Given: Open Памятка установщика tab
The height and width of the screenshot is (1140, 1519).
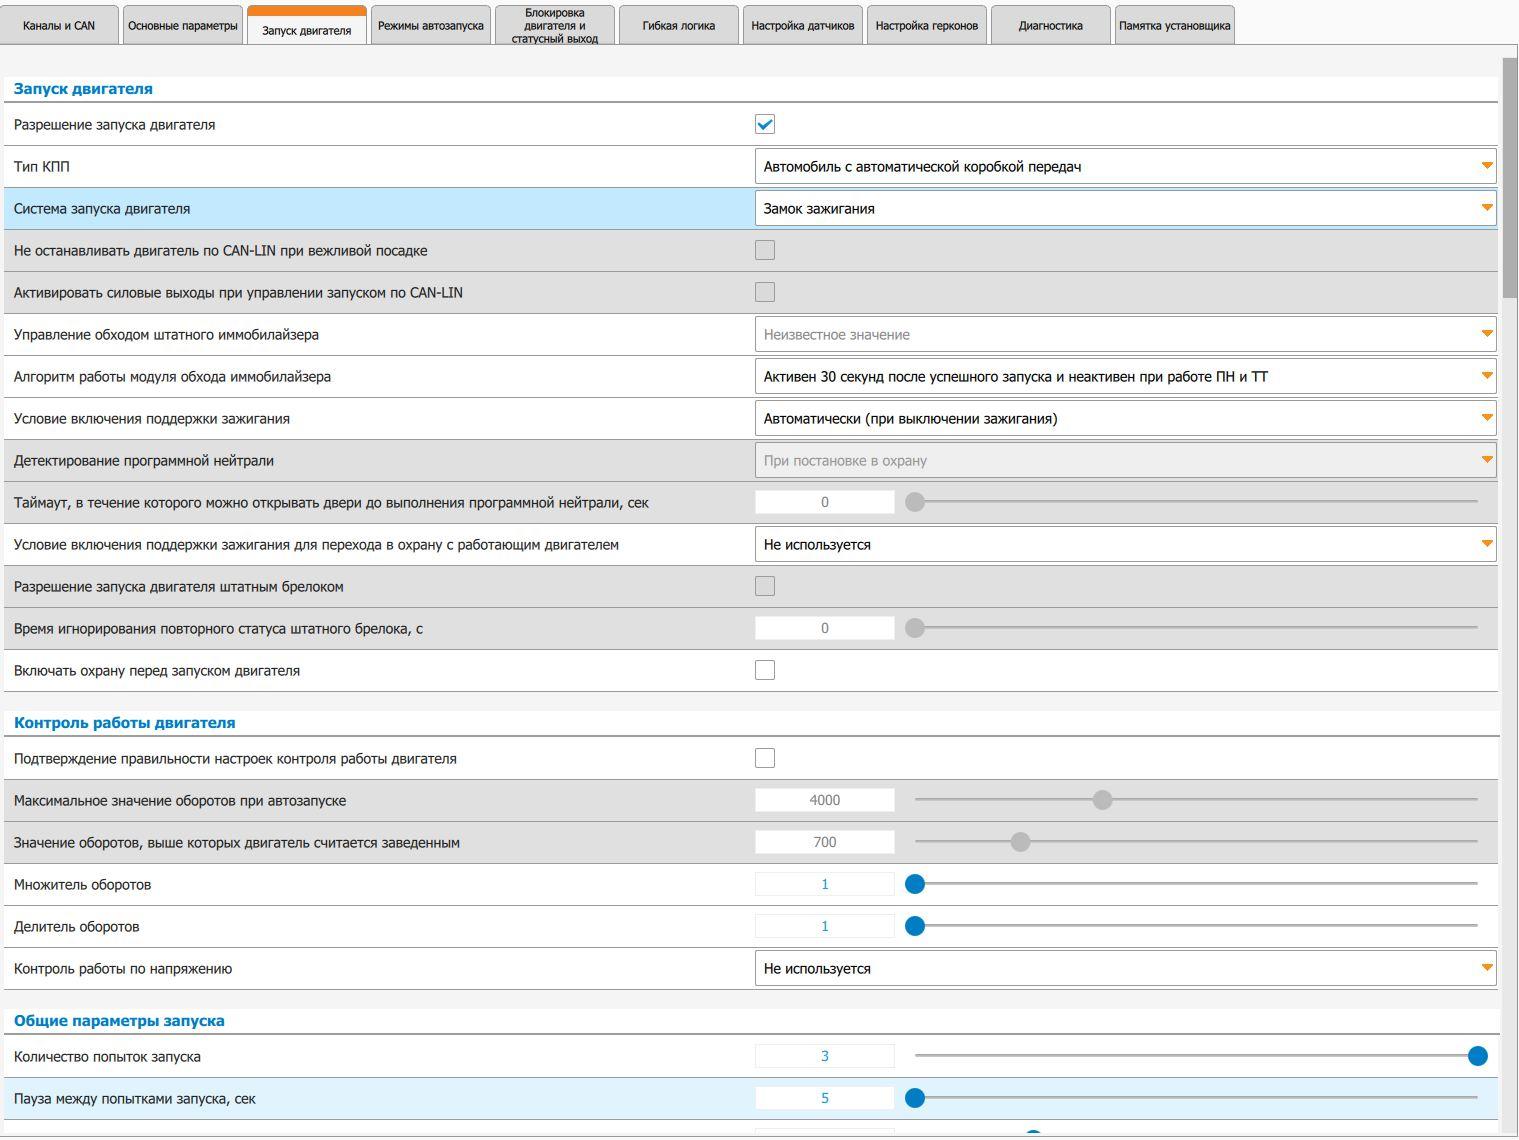Looking at the screenshot, I should (x=1175, y=26).
